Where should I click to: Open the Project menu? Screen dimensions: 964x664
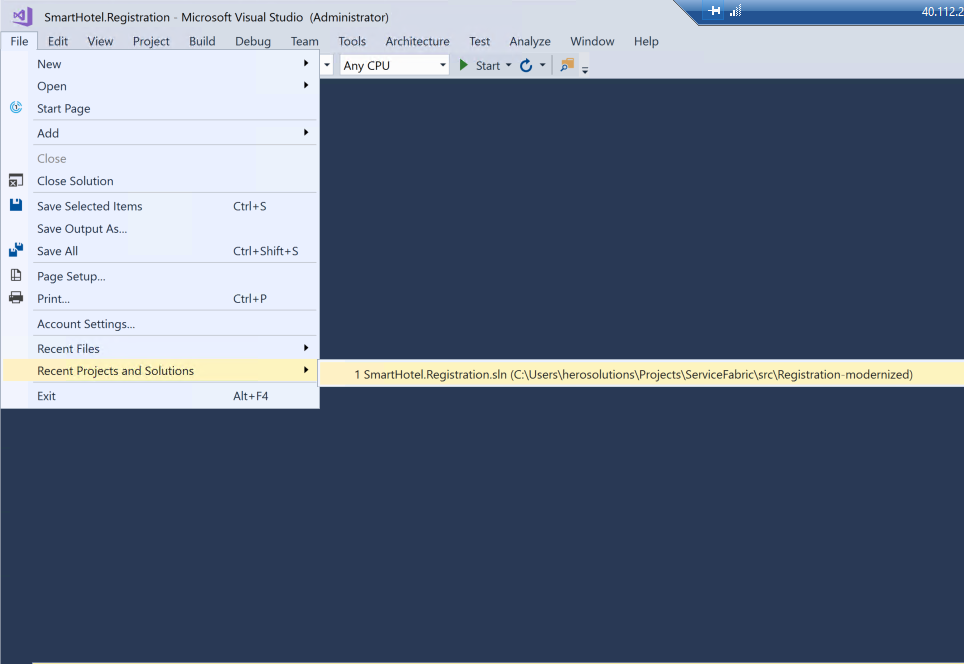(151, 41)
